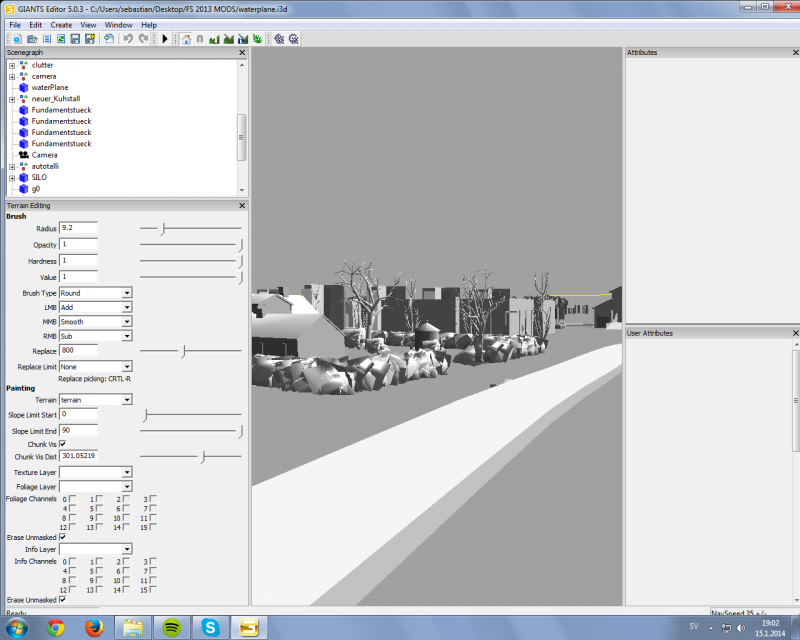Select the g0 node in scenegraph

click(x=36, y=188)
